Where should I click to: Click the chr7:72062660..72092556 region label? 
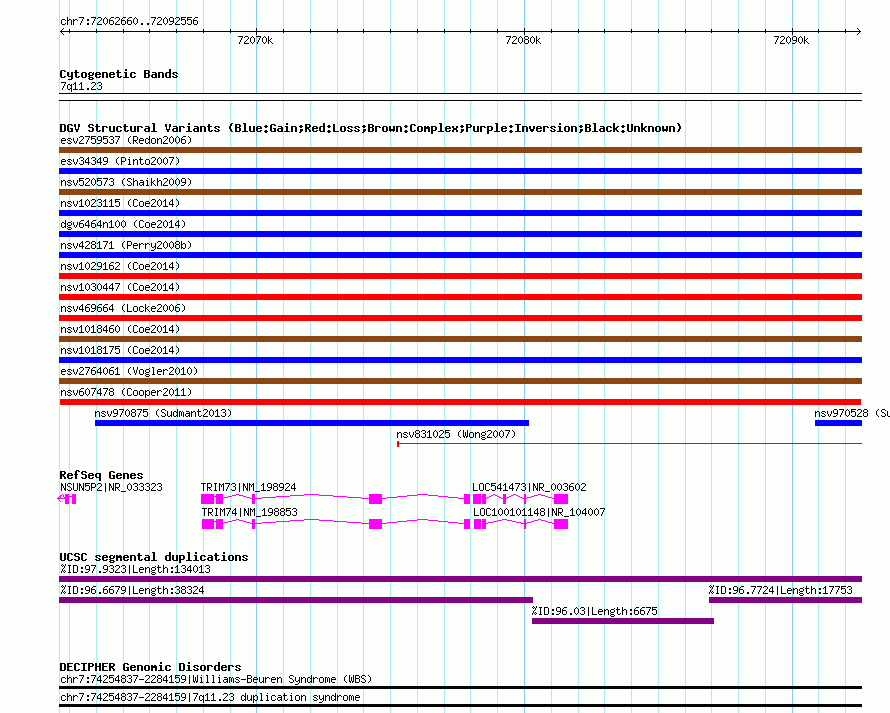[129, 21]
